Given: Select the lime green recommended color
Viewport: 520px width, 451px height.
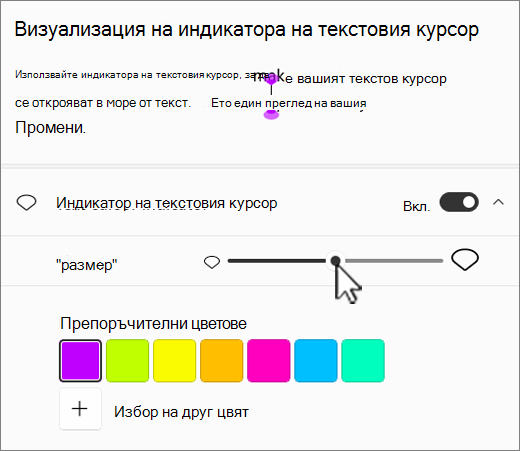Looking at the screenshot, I should click(x=127, y=361).
